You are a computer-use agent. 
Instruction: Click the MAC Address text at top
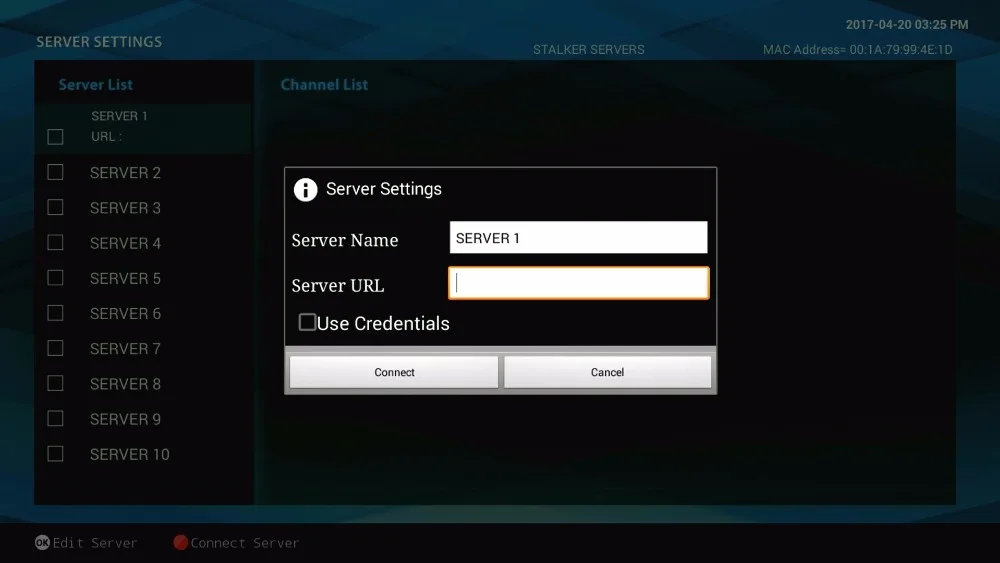click(x=858, y=50)
